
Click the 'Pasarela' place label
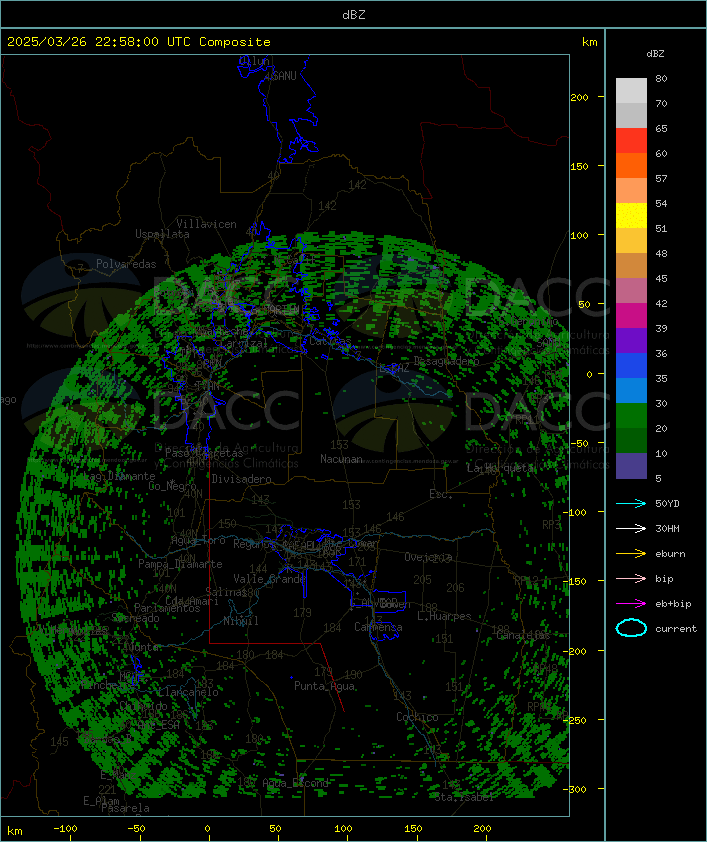(x=126, y=808)
